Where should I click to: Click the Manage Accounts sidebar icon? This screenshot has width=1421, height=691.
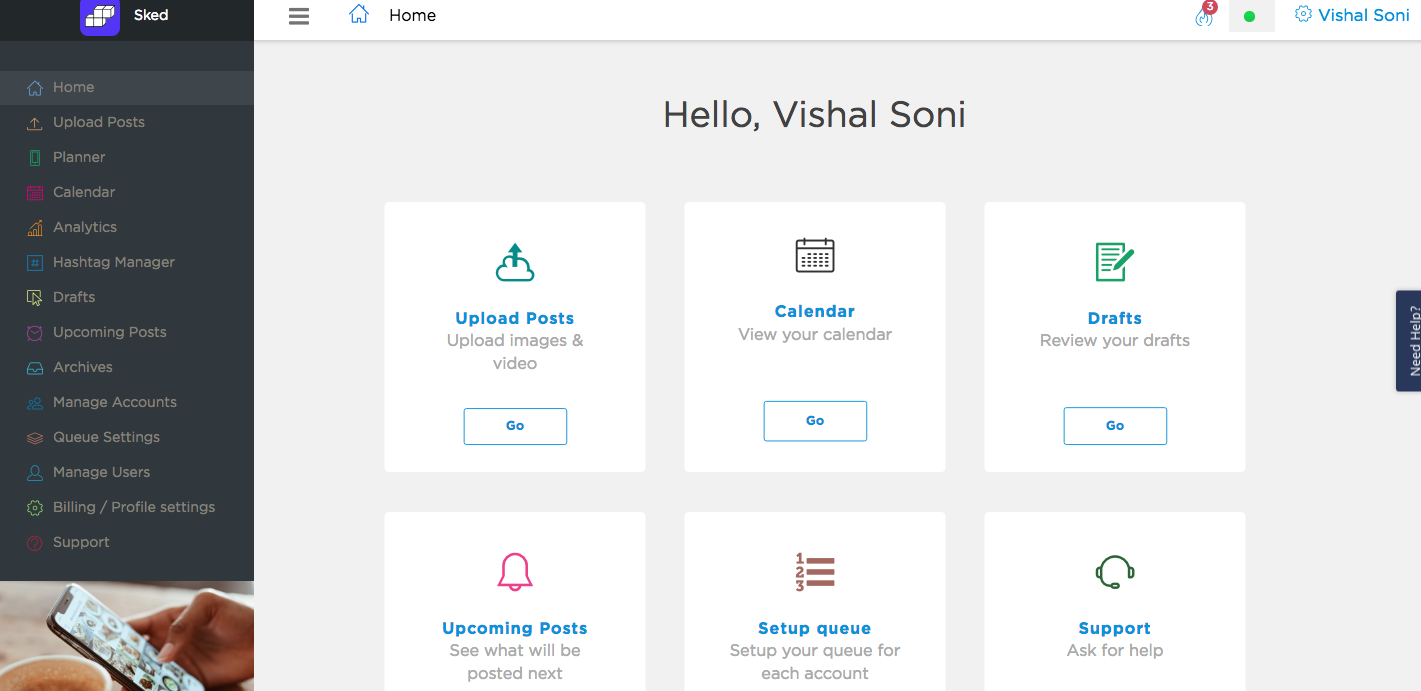pyautogui.click(x=35, y=403)
